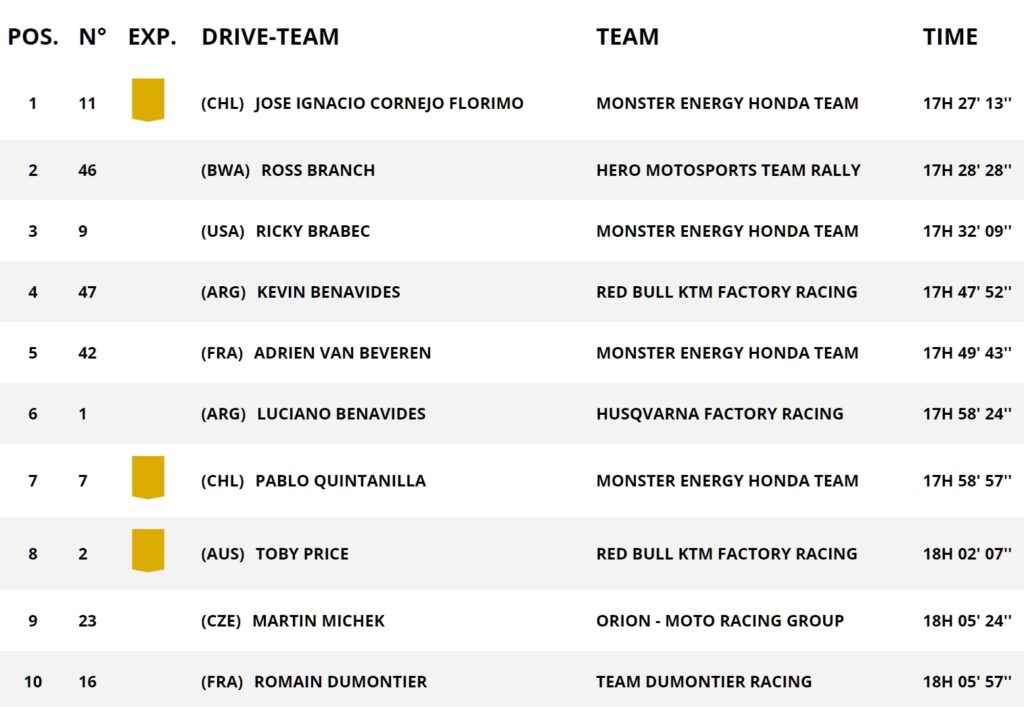Click Hero Motosports Team Rally team
1024x707 pixels.
pyautogui.click(x=728, y=170)
